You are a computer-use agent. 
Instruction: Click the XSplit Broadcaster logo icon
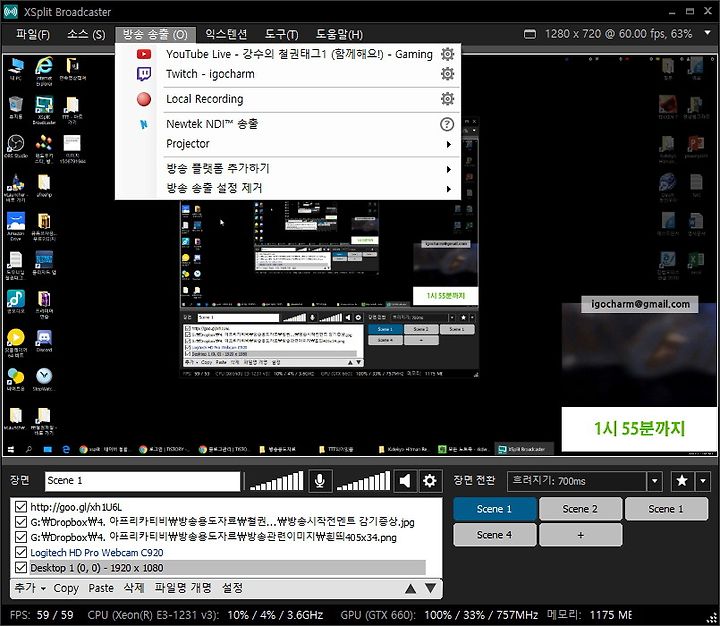(x=11, y=11)
